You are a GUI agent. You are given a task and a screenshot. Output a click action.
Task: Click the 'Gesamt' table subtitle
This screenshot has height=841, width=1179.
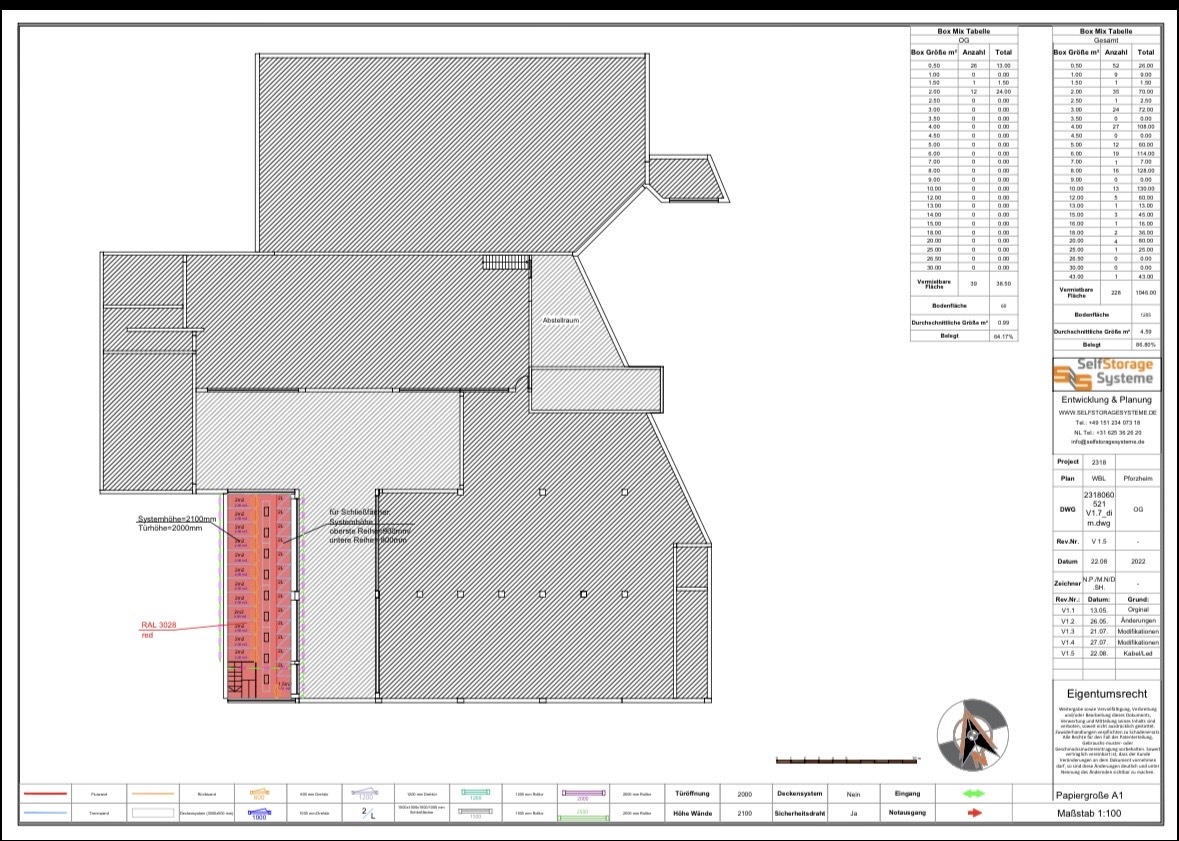click(x=1106, y=41)
